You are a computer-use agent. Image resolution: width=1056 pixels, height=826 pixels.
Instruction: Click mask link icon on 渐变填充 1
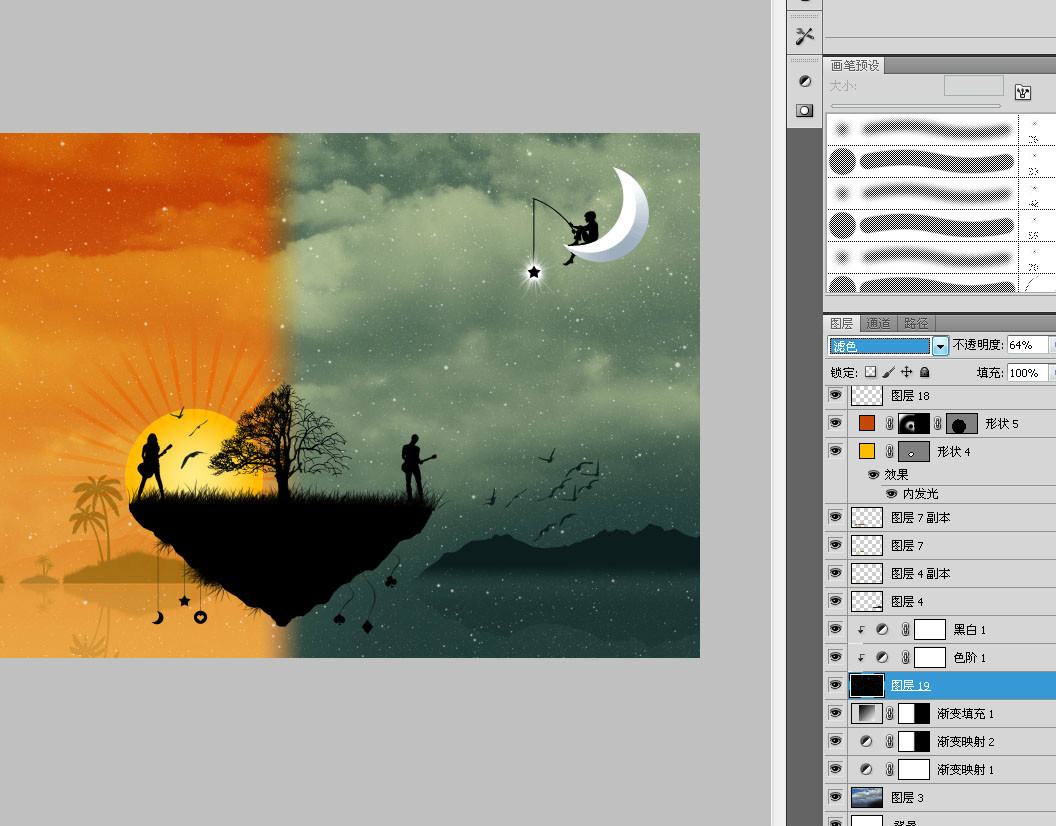pos(890,713)
